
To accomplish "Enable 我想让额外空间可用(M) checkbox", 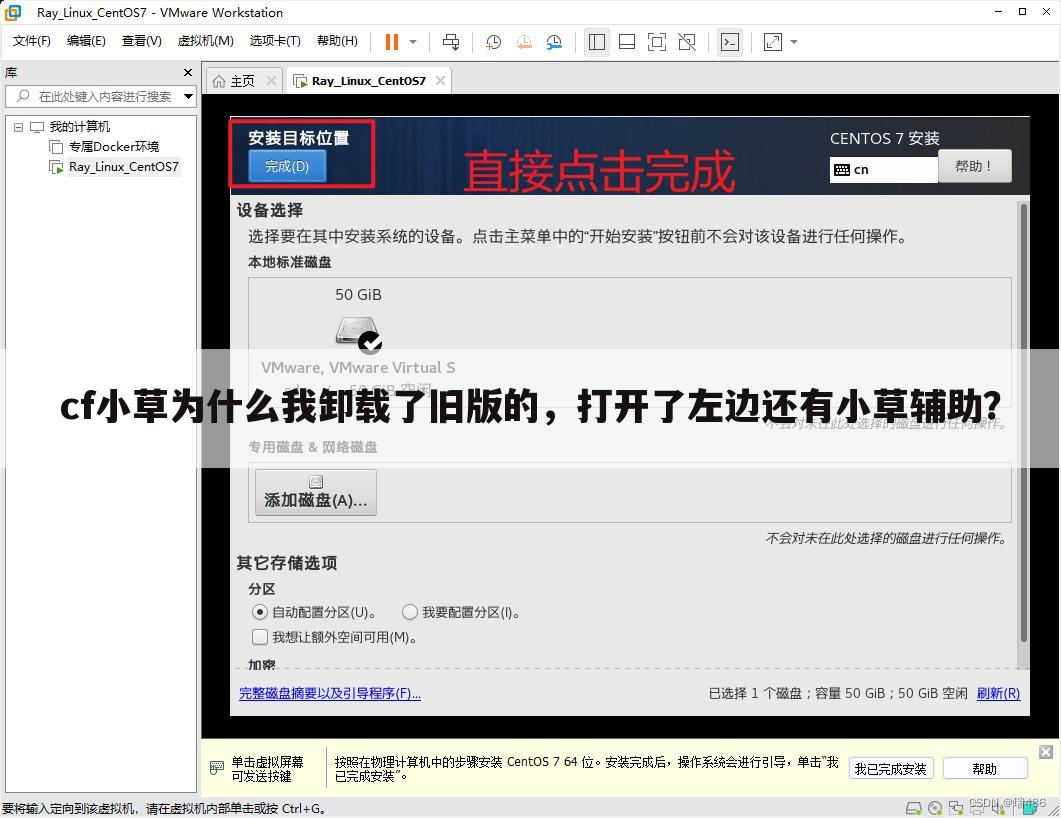I will pyautogui.click(x=260, y=637).
